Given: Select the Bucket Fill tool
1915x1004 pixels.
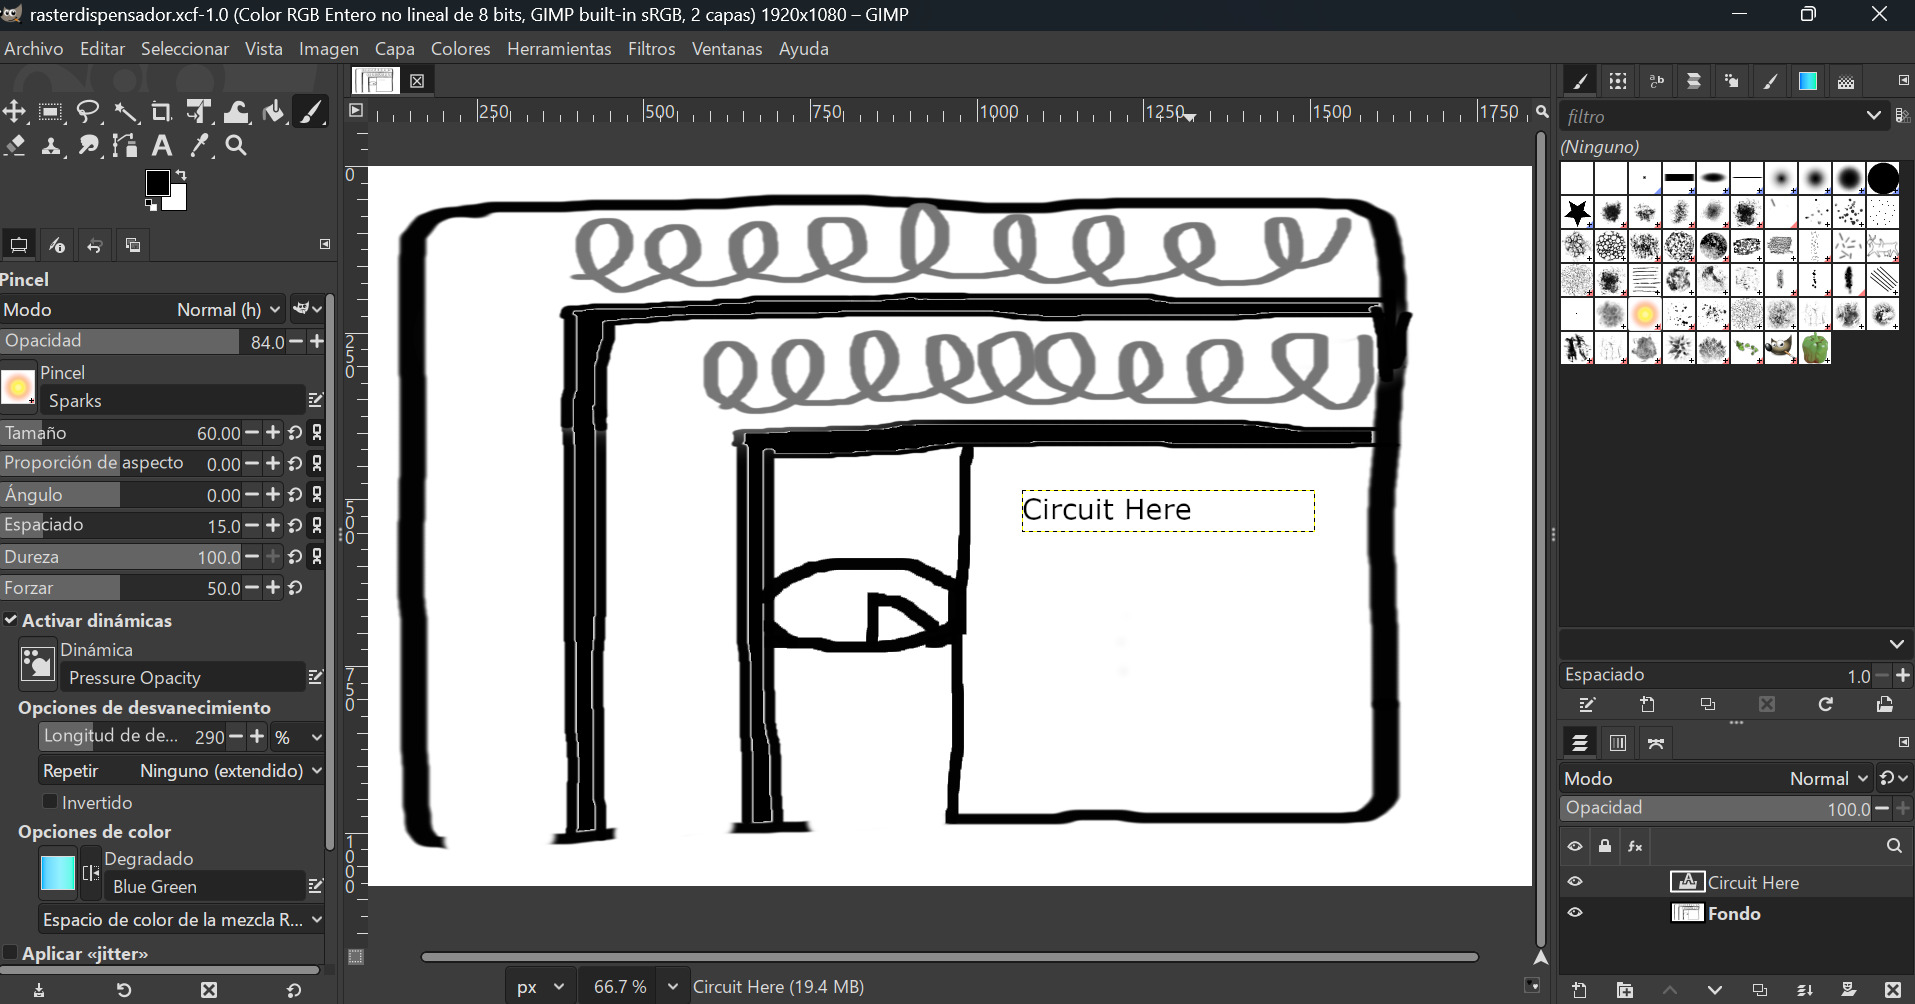Looking at the screenshot, I should coord(274,111).
